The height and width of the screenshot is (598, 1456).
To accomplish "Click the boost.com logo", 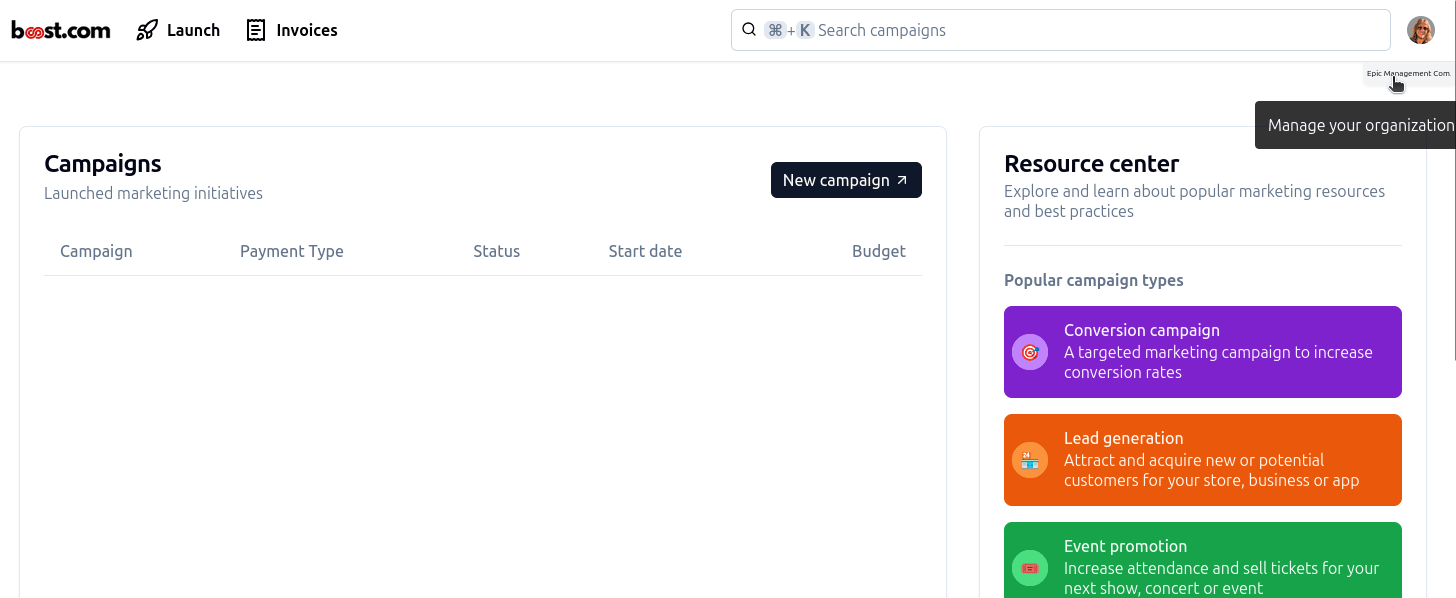I will pos(60,29).
